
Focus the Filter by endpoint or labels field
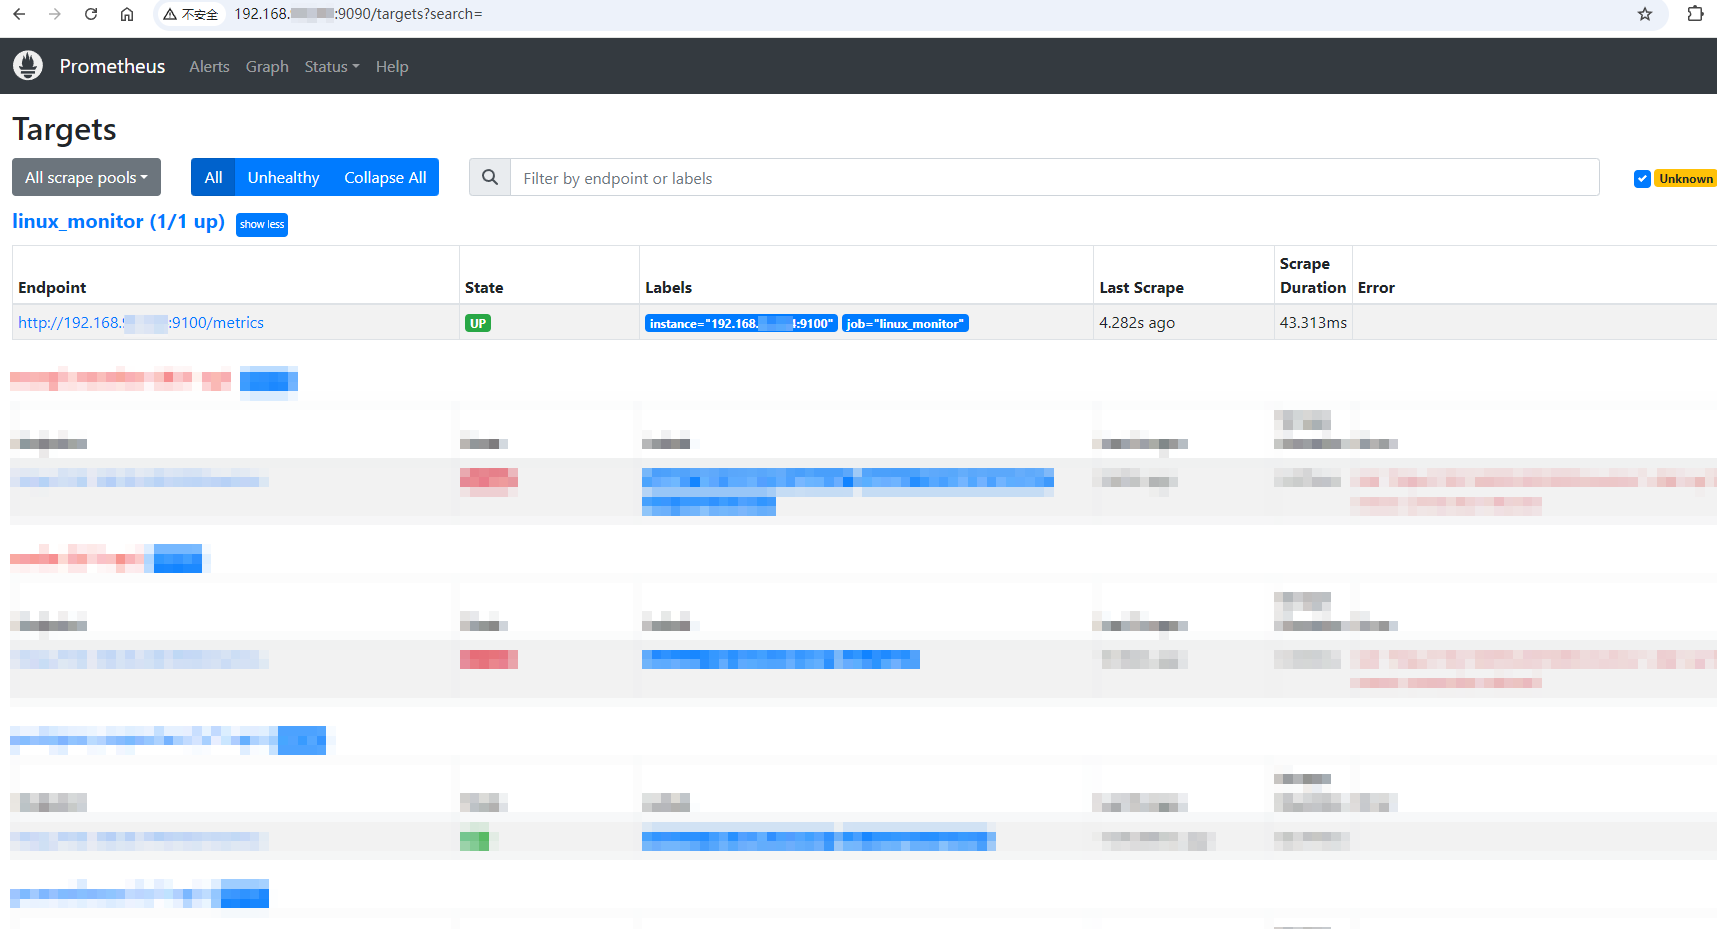coord(1054,177)
